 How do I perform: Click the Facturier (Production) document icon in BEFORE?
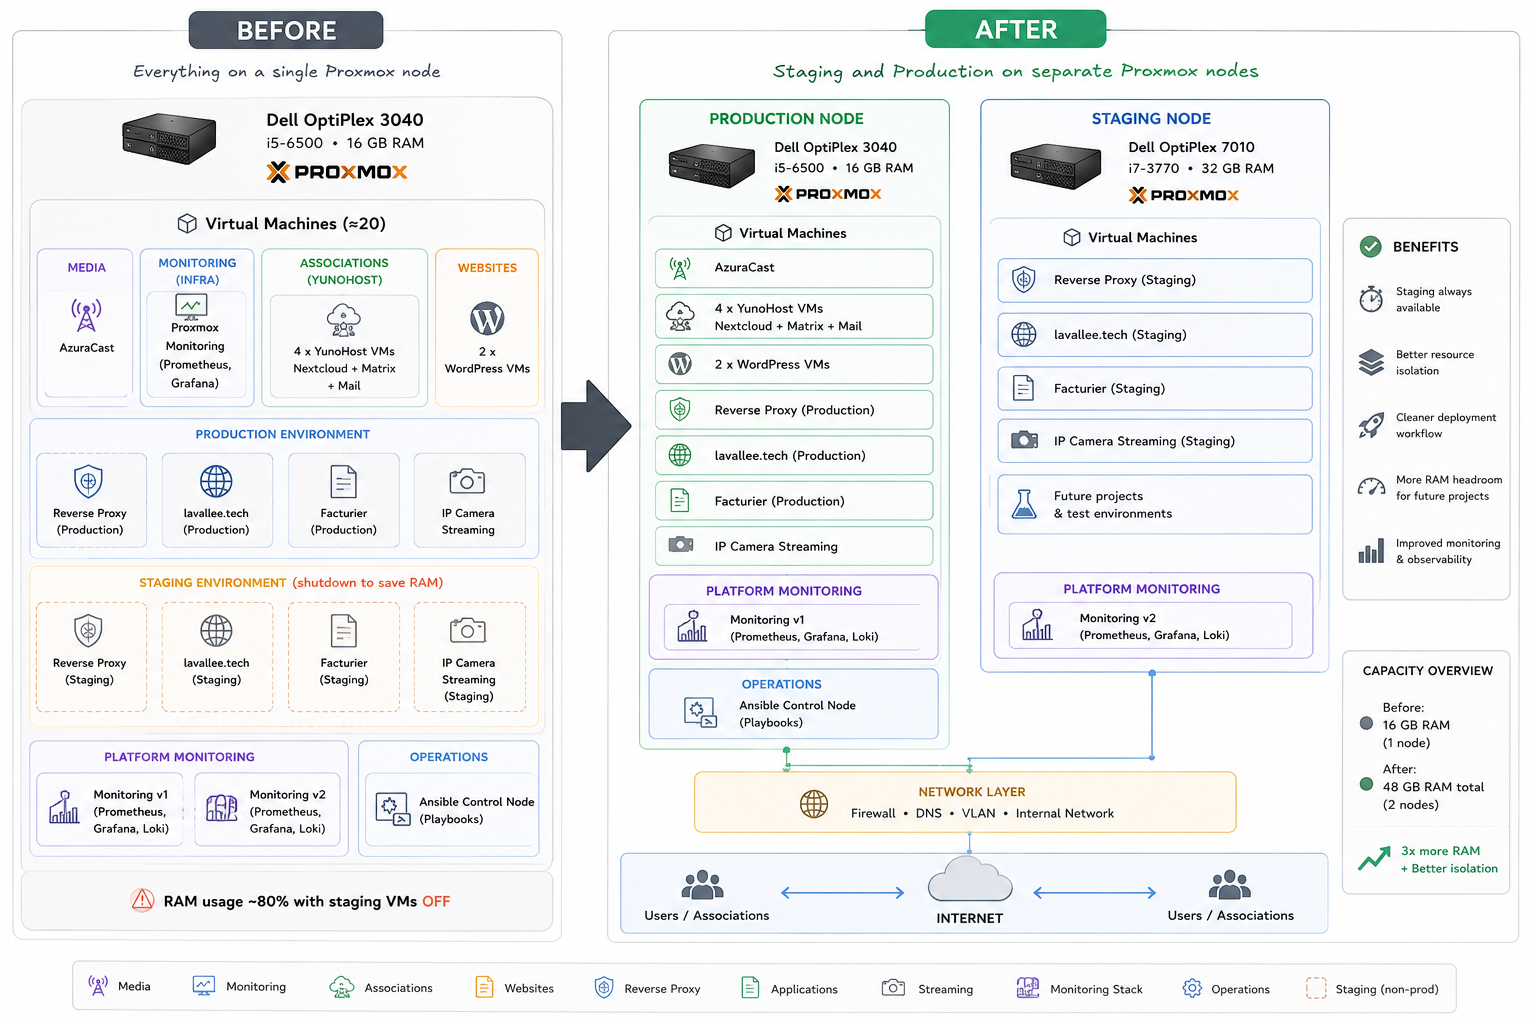point(343,482)
